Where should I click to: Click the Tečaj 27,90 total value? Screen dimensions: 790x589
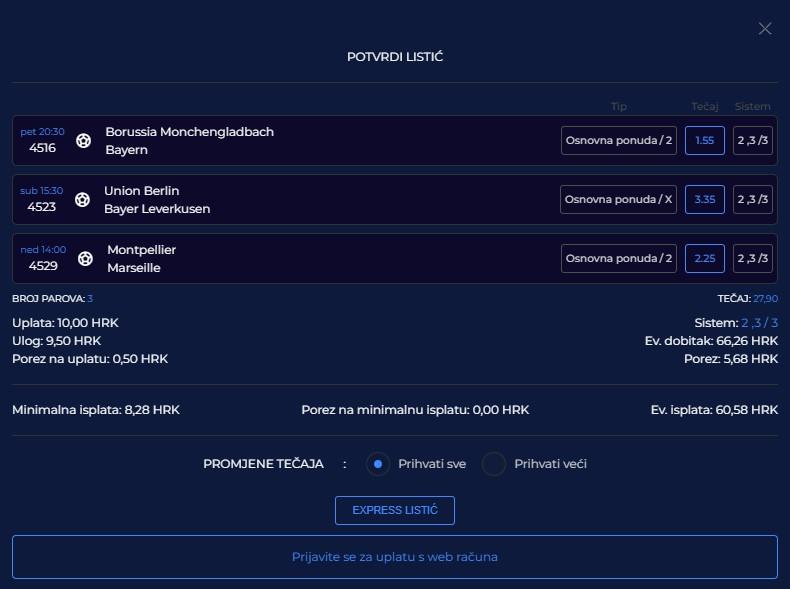[765, 299]
